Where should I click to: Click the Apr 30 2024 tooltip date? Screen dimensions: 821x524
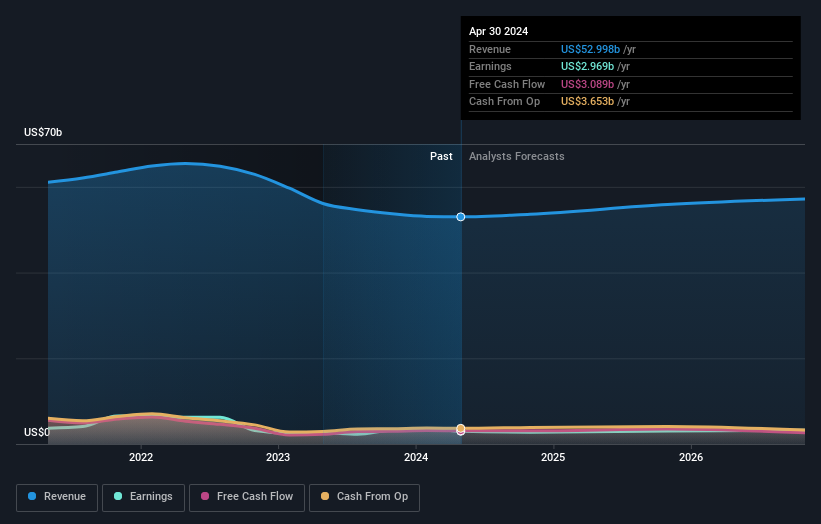pyautogui.click(x=498, y=31)
